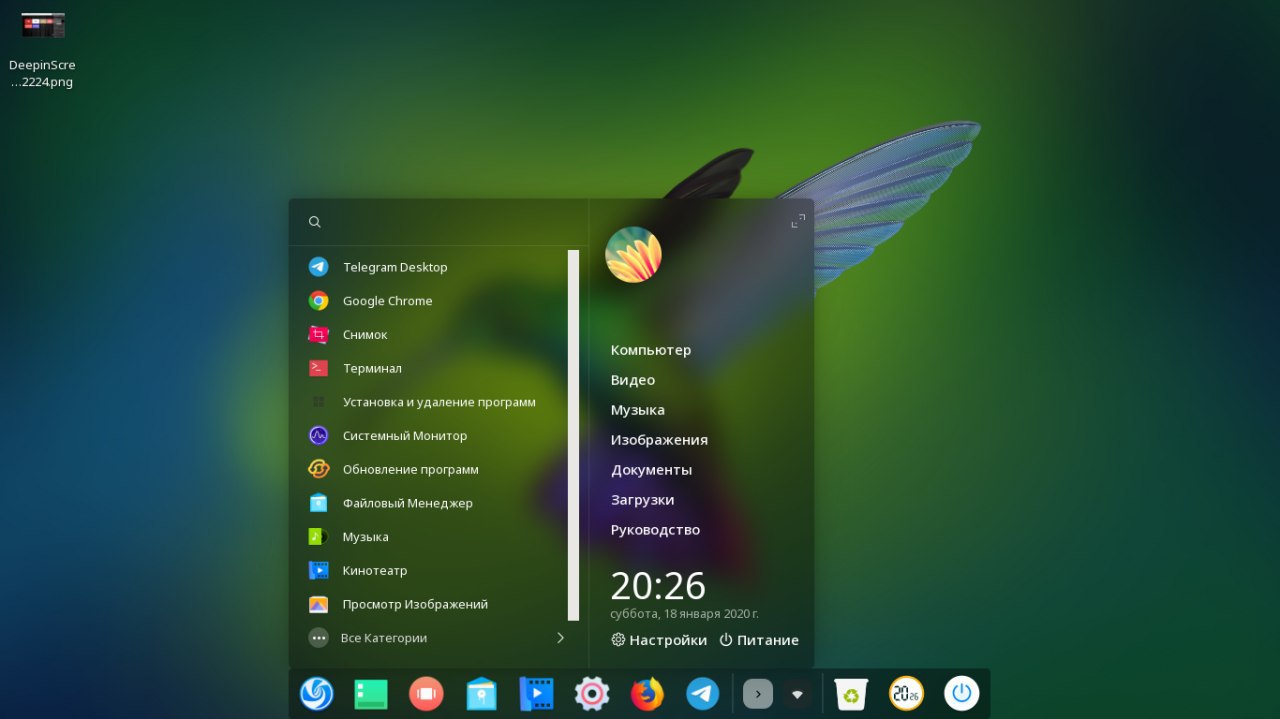Click the Telegram Desktop text label
This screenshot has height=719, width=1280.
[x=395, y=267]
